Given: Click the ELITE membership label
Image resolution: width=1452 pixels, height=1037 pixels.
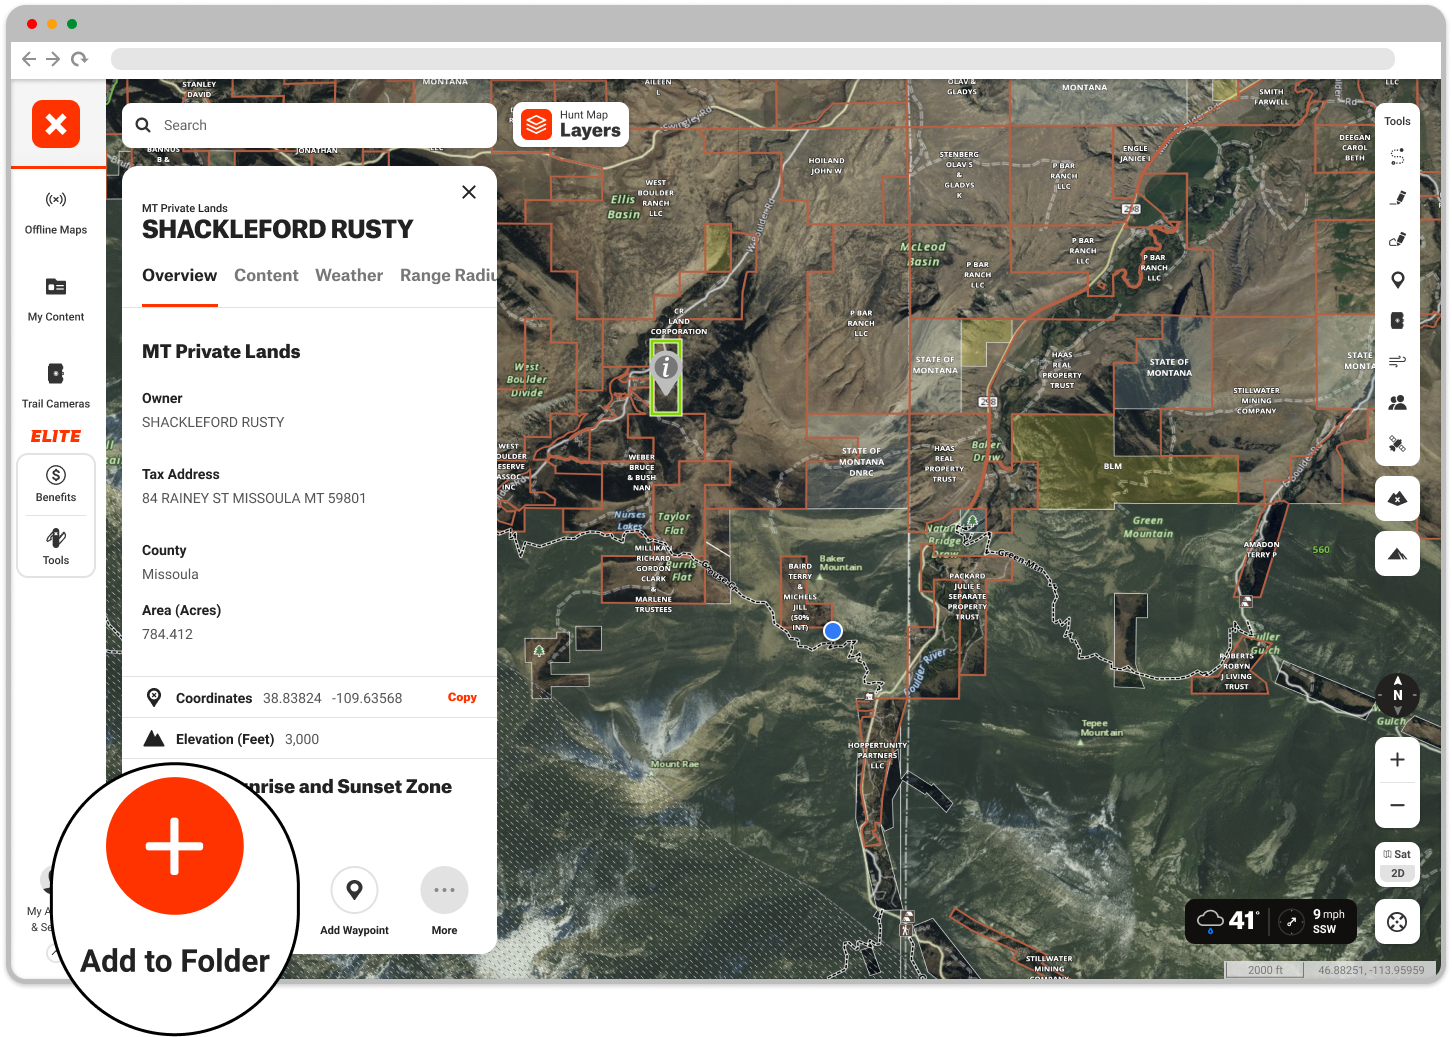Looking at the screenshot, I should tap(56, 436).
